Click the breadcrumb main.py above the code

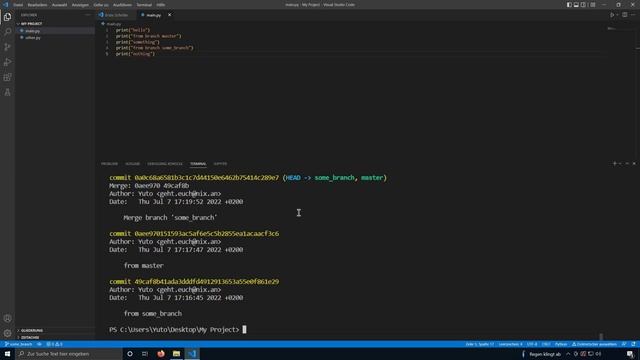[x=111, y=24]
